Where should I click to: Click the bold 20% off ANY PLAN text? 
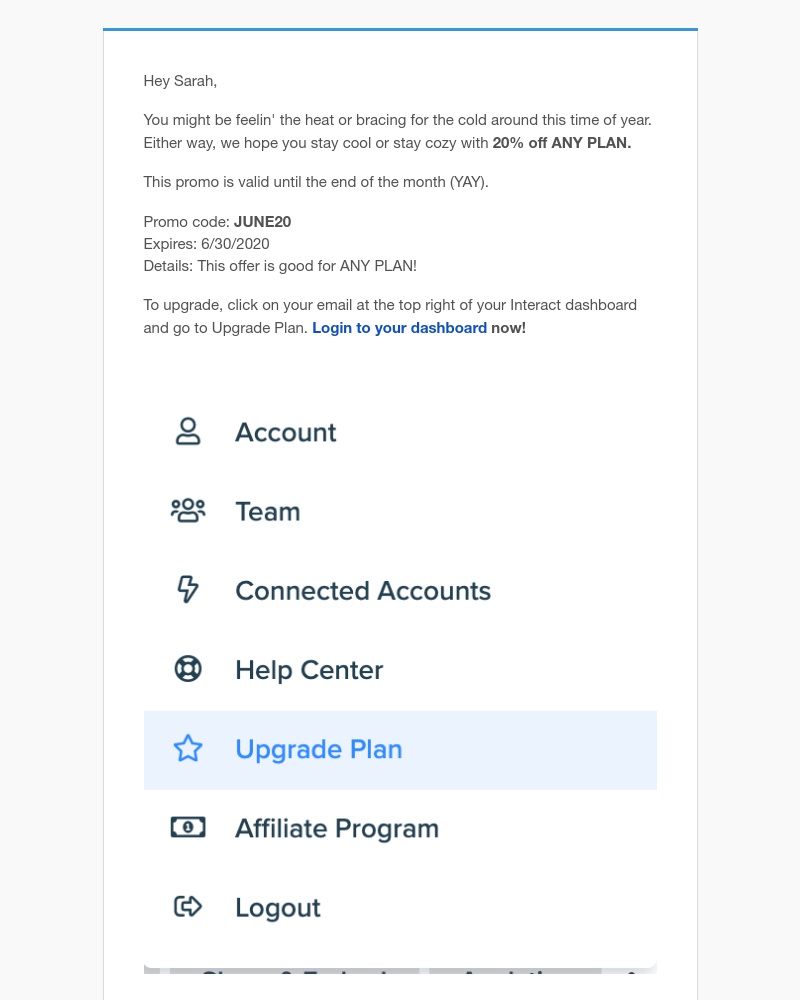561,143
